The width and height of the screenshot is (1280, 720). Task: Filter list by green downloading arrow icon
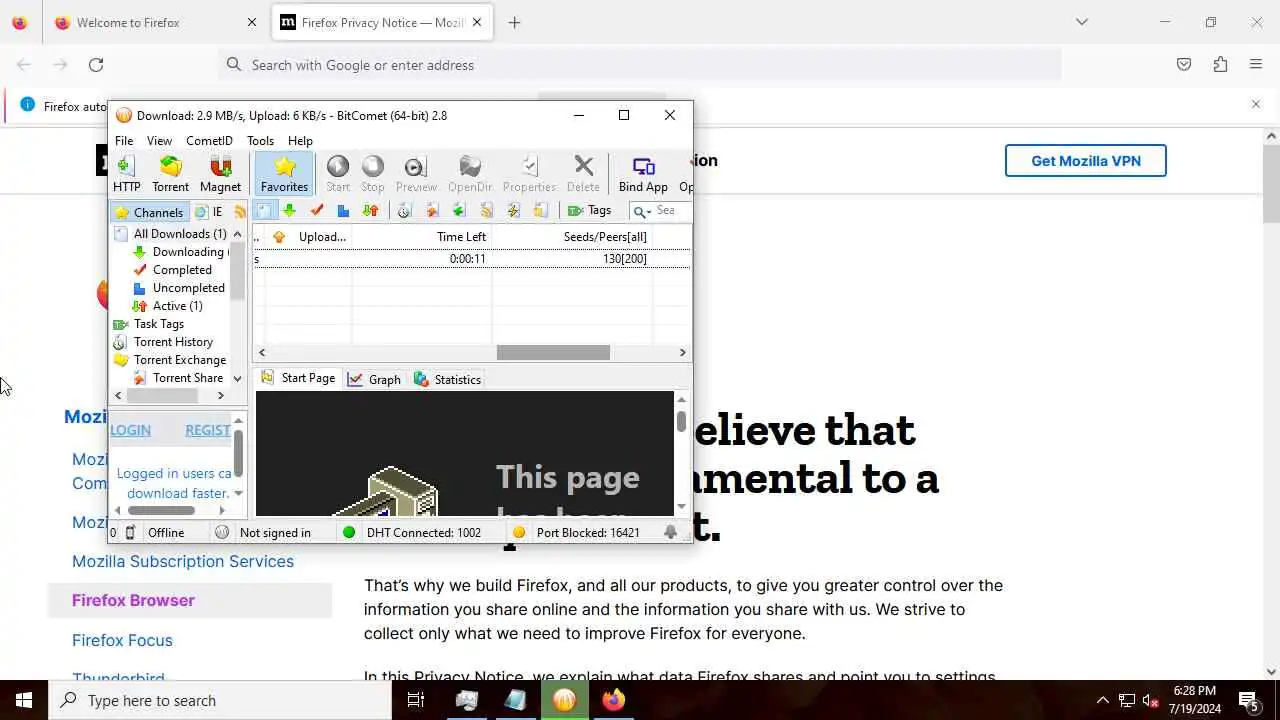290,210
